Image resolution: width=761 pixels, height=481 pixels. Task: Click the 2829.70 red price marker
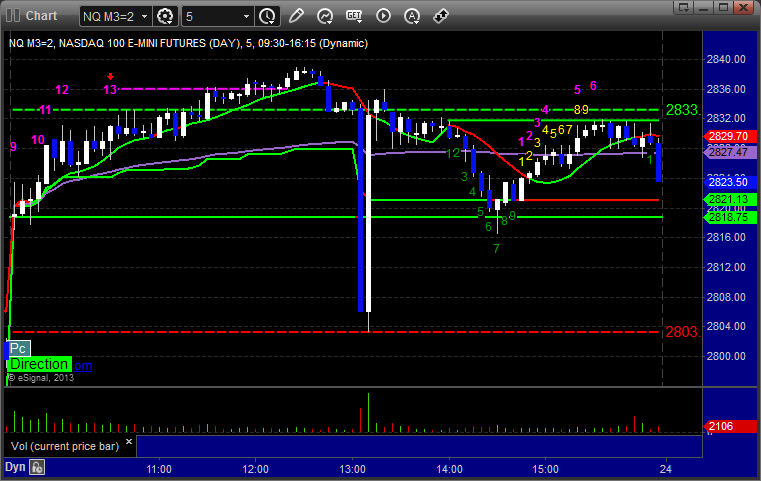pyautogui.click(x=729, y=136)
